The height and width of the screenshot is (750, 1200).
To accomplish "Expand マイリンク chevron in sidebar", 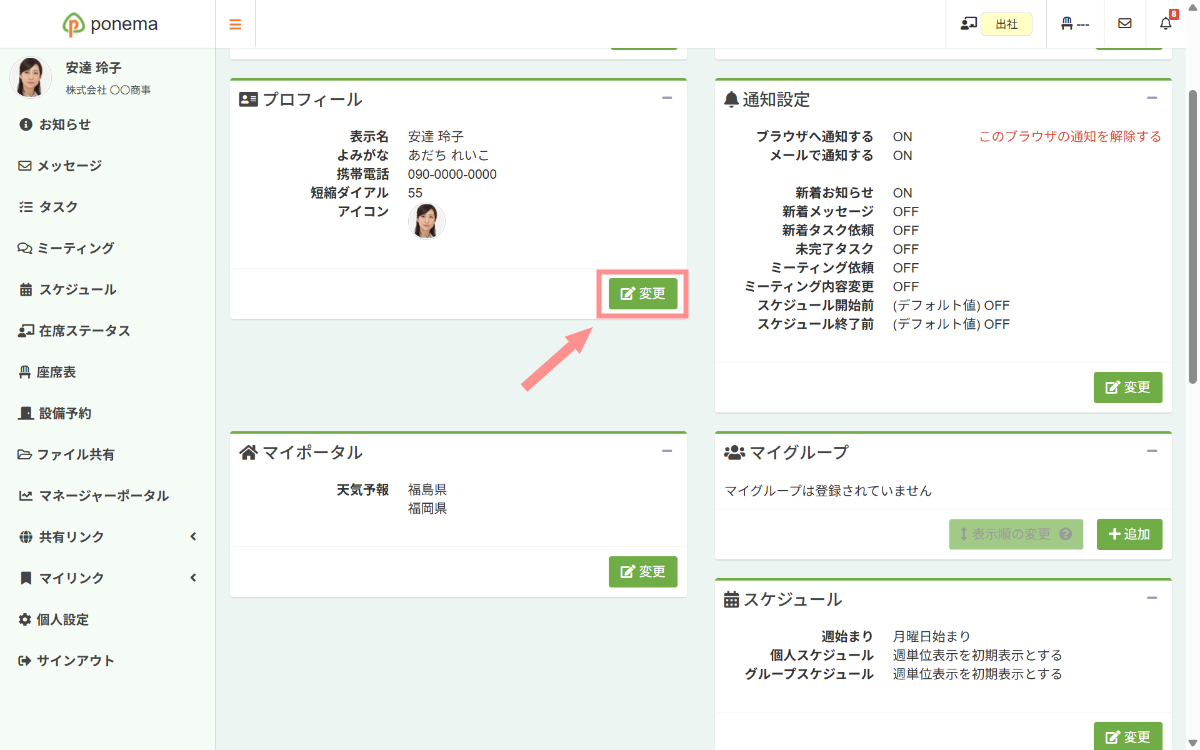I will (193, 578).
